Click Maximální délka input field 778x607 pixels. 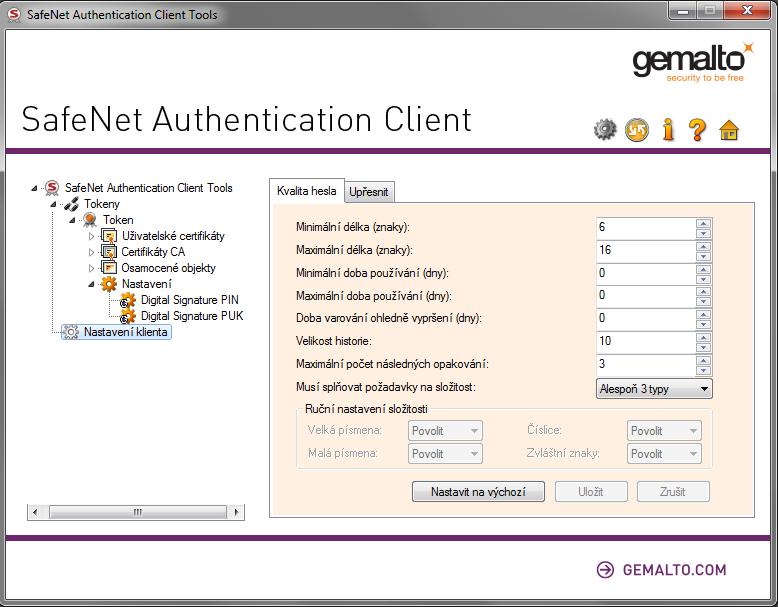(646, 251)
